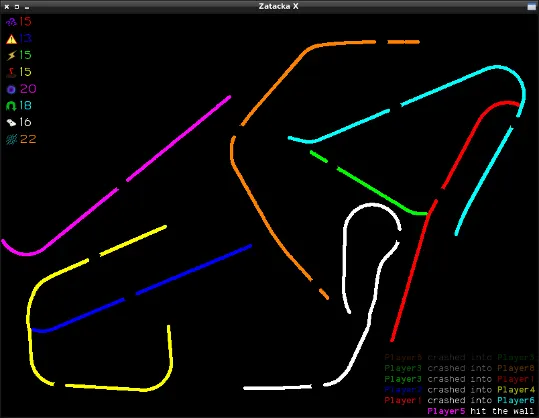Click the window close X in title bar
The height and width of the screenshot is (418, 539).
(7, 7)
